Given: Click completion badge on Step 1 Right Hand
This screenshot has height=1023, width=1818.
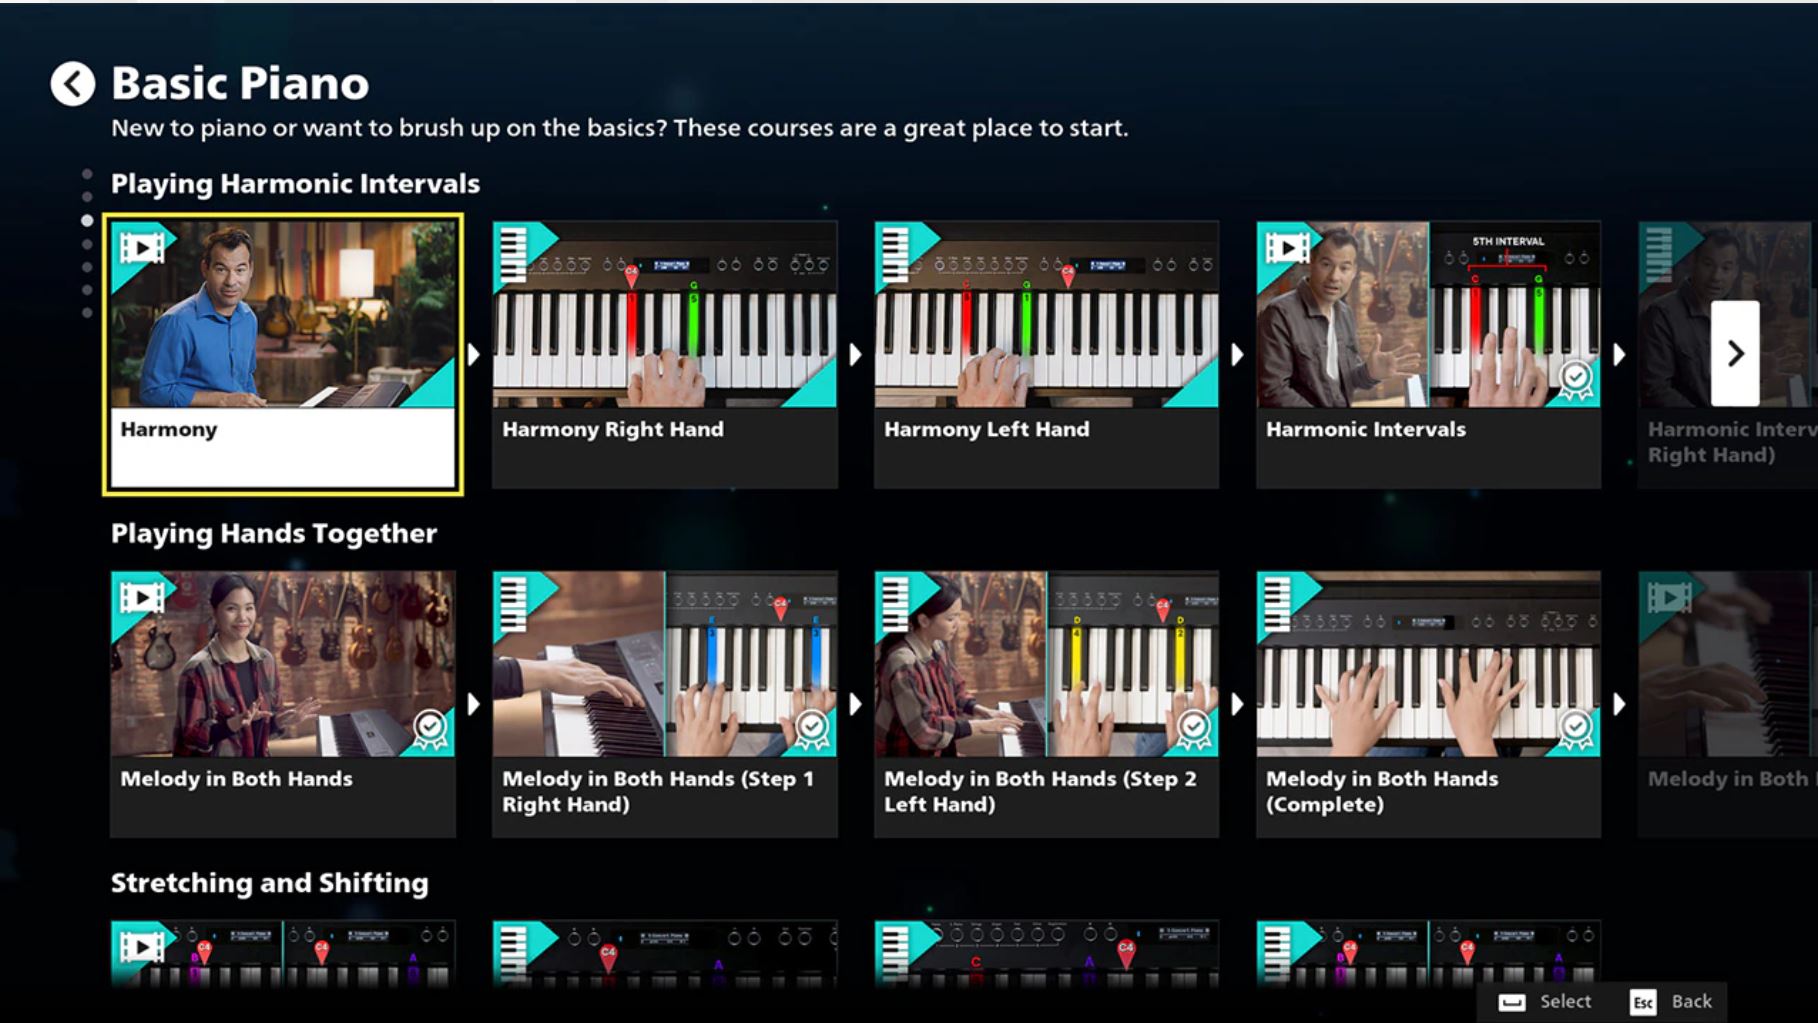Looking at the screenshot, I should tap(812, 730).
